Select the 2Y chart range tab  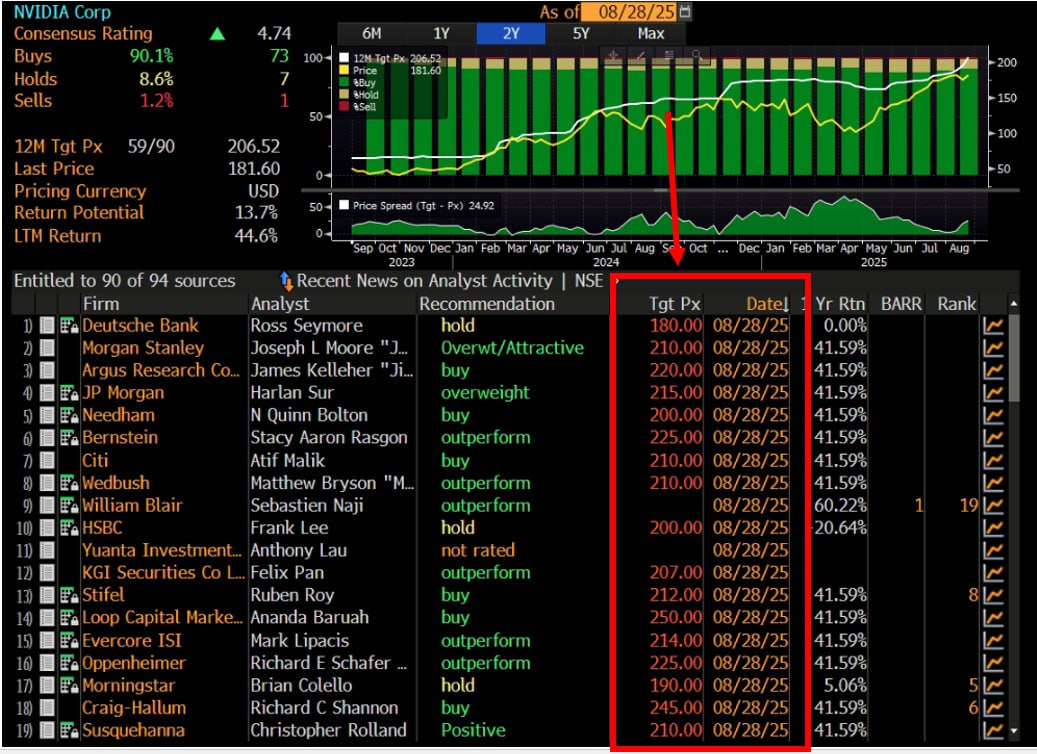pyautogui.click(x=511, y=34)
